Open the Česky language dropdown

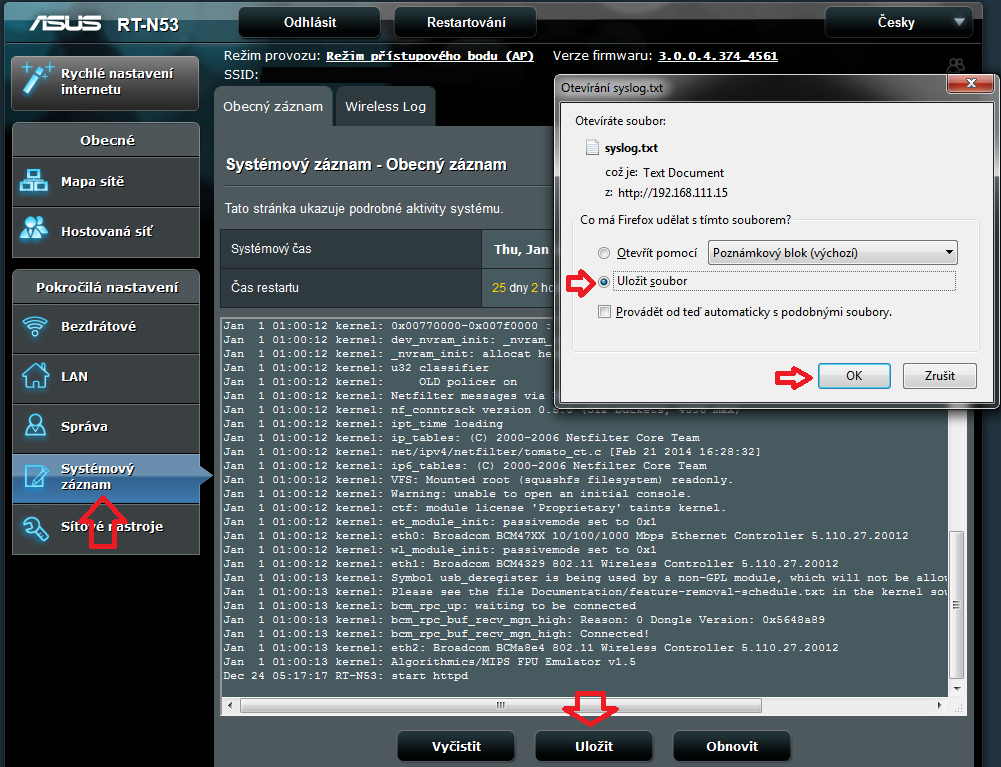tap(898, 22)
